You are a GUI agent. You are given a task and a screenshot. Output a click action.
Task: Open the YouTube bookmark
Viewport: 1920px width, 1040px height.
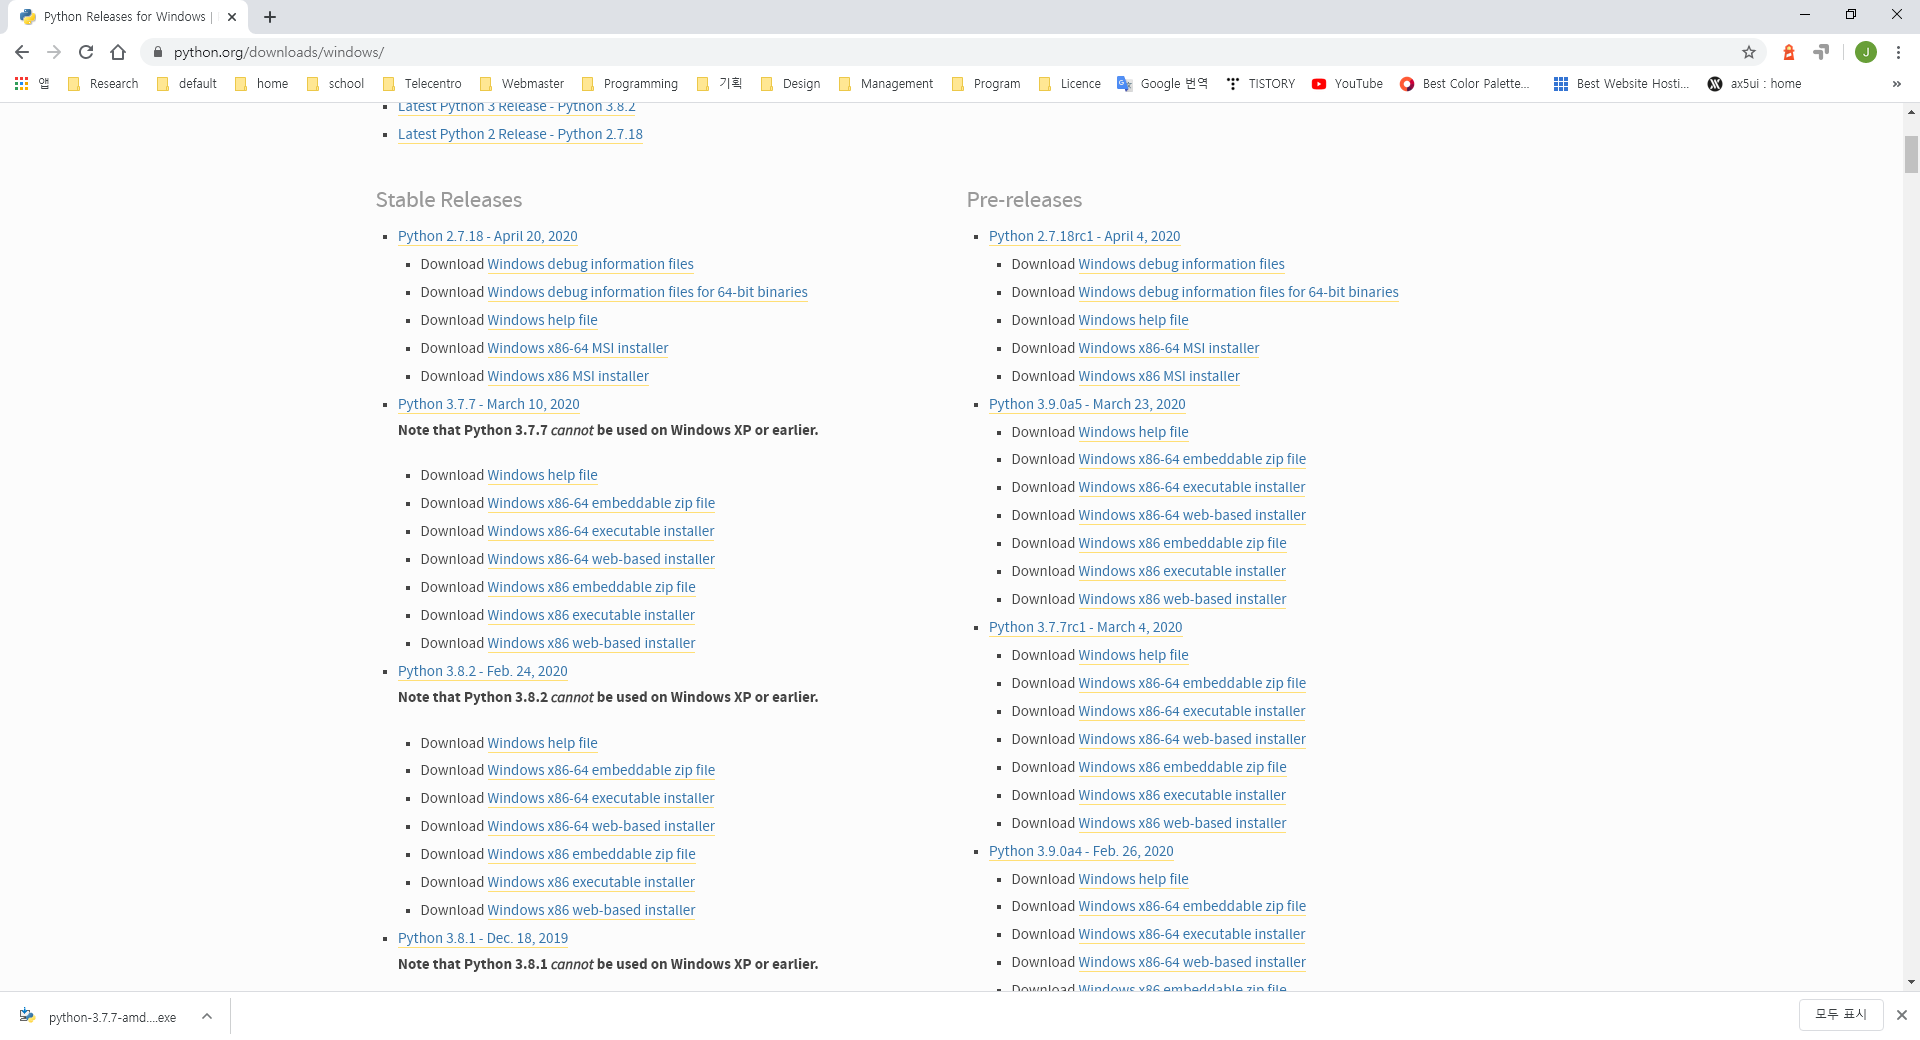click(1347, 84)
